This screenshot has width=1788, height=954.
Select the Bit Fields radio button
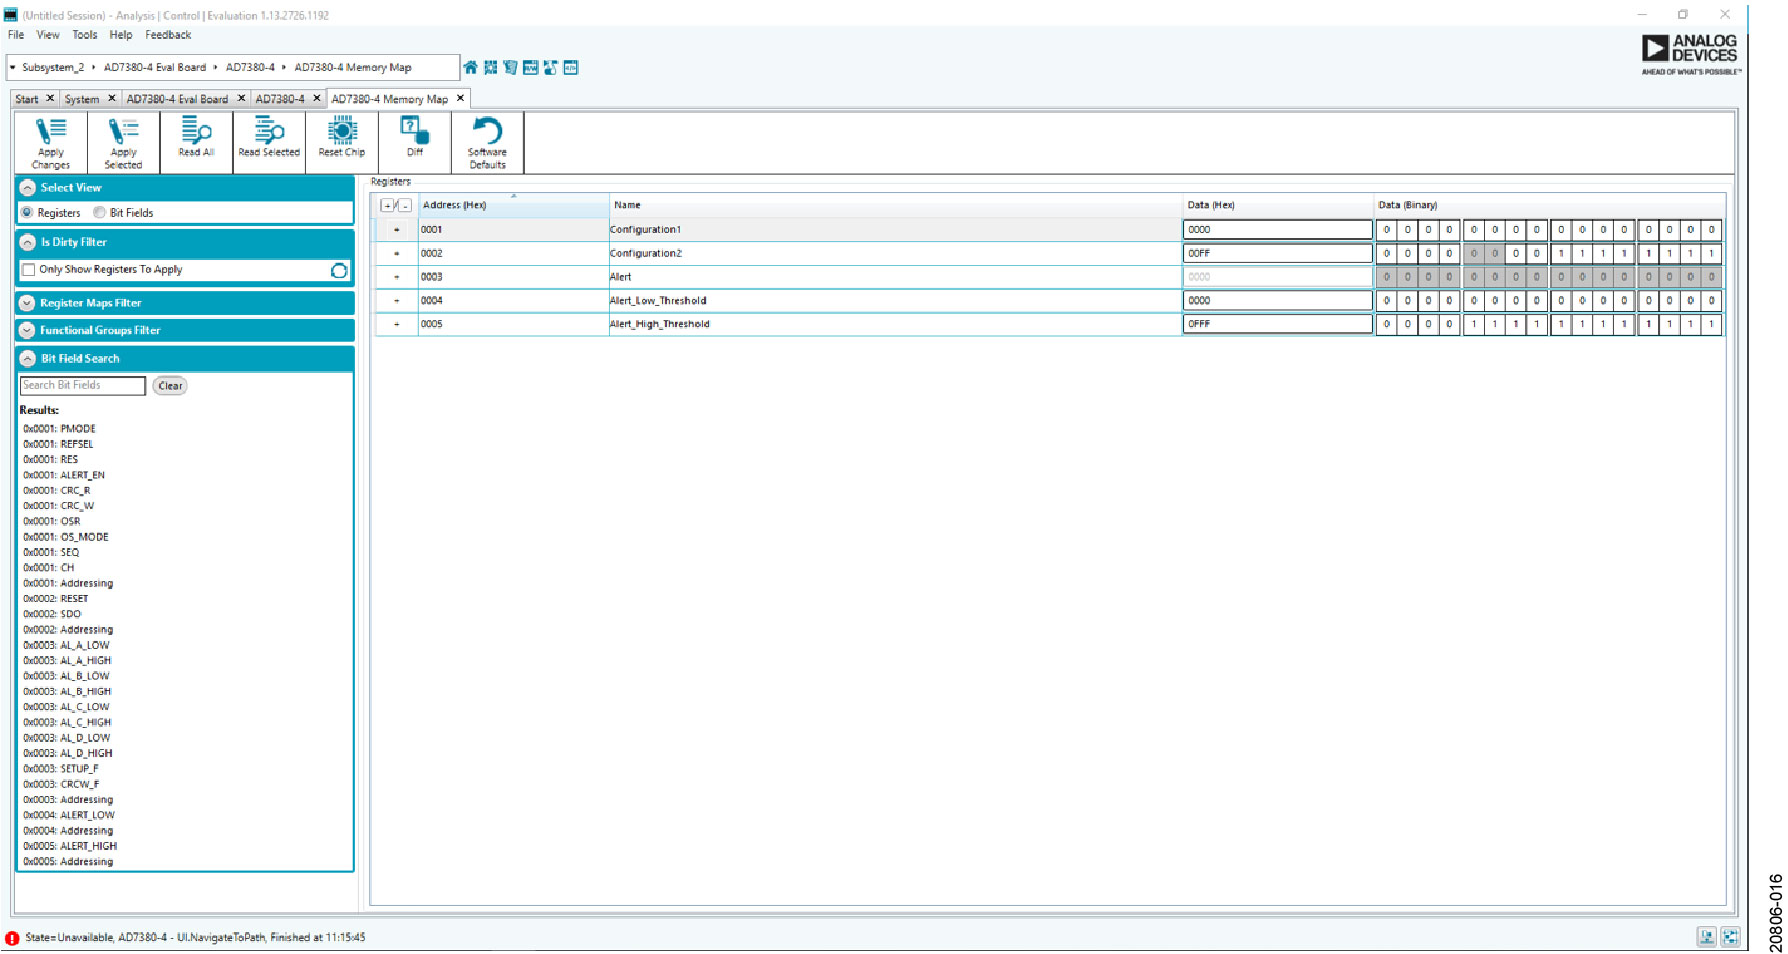(x=100, y=213)
